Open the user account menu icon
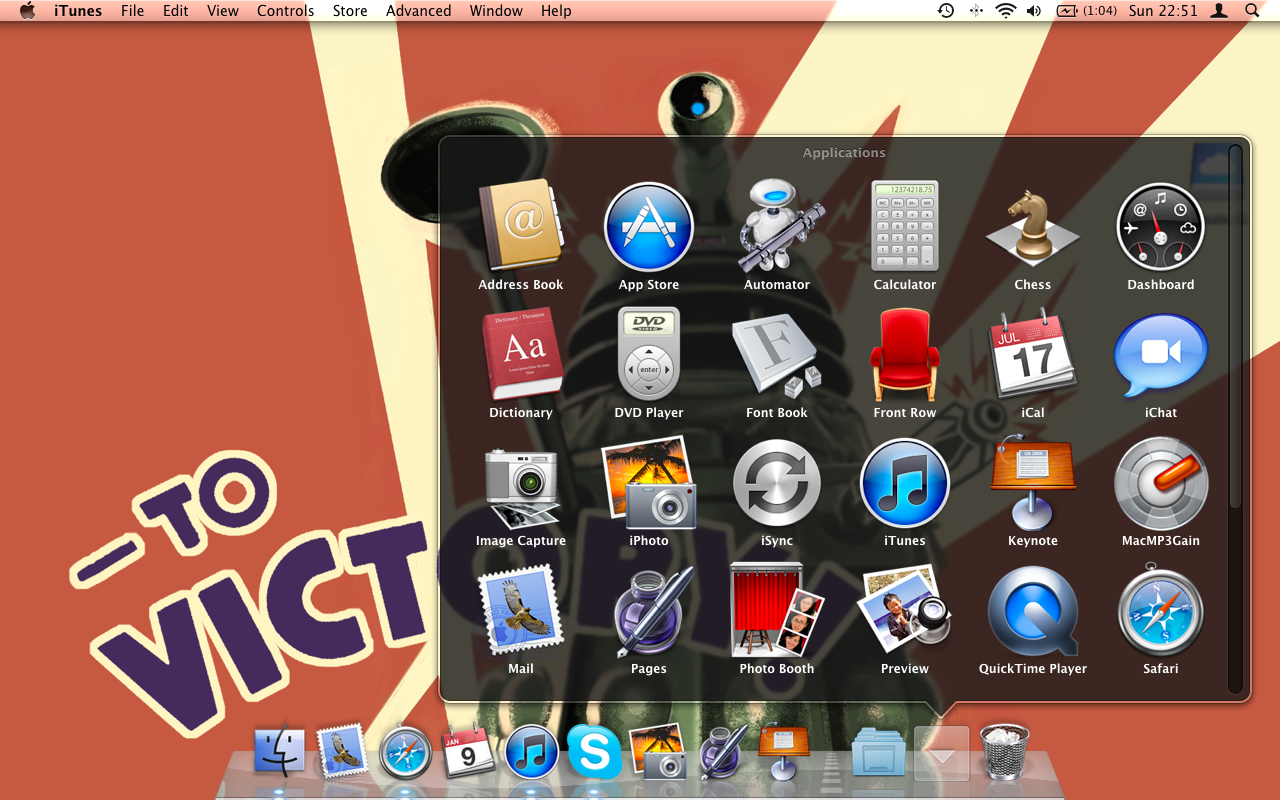The width and height of the screenshot is (1280, 800). 1219,11
